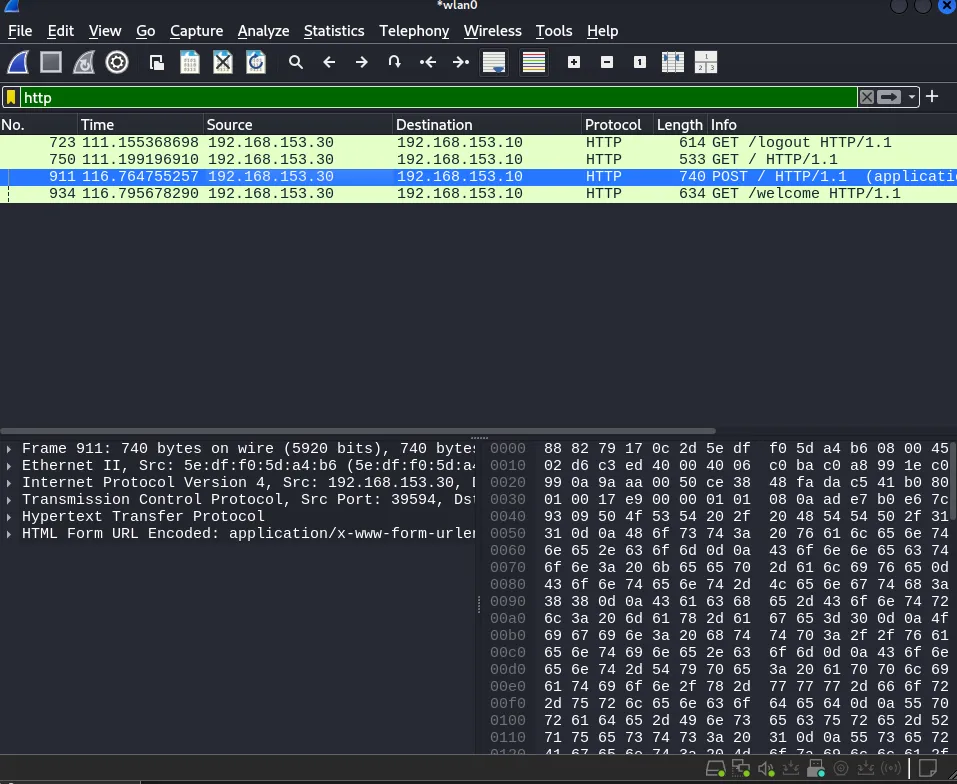Start a new live capture

[x=18, y=62]
